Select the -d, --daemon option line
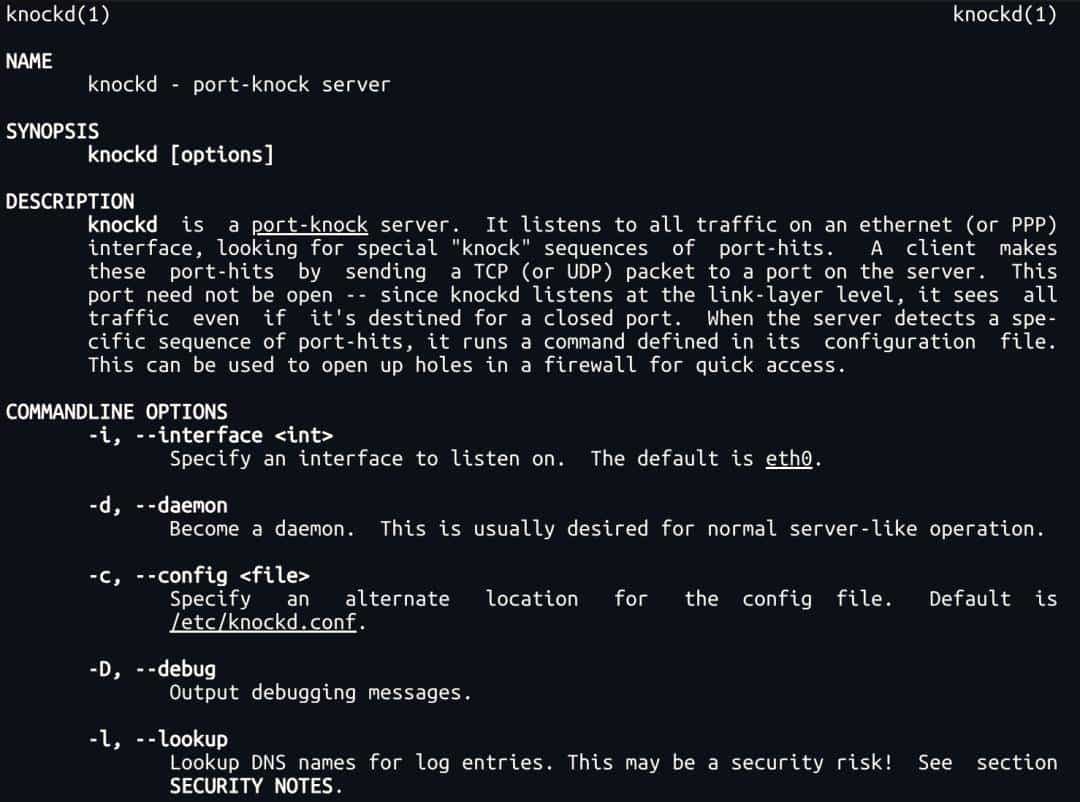1080x802 pixels. pos(158,505)
